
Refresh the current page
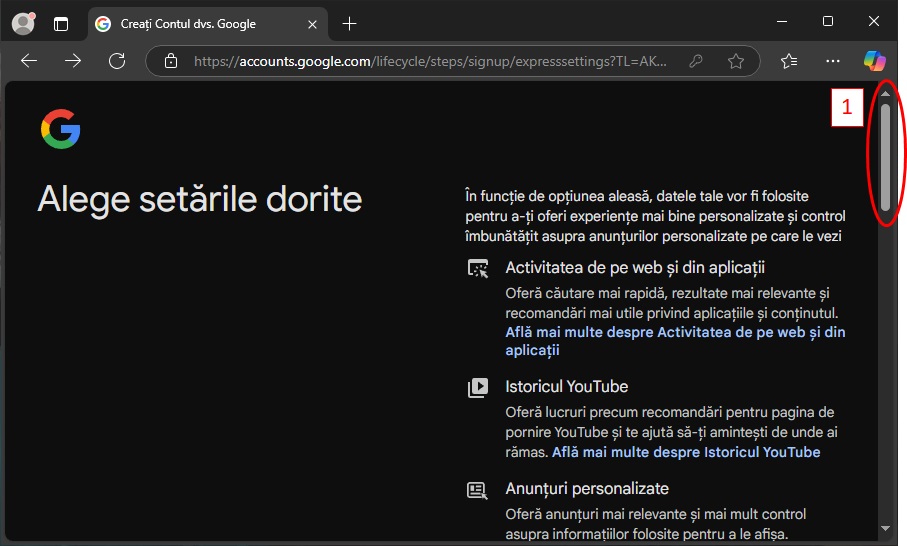point(117,61)
